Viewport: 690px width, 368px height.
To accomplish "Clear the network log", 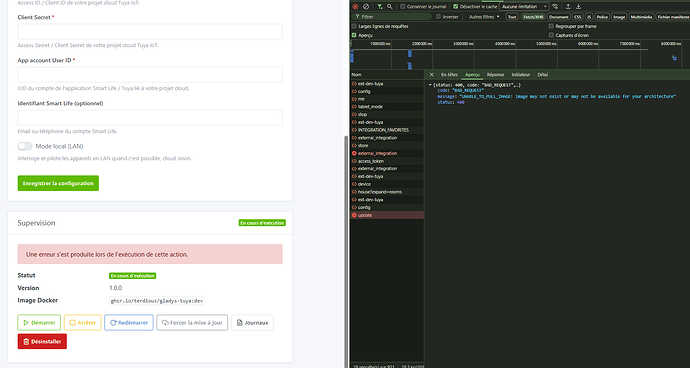I will pyautogui.click(x=366, y=7).
